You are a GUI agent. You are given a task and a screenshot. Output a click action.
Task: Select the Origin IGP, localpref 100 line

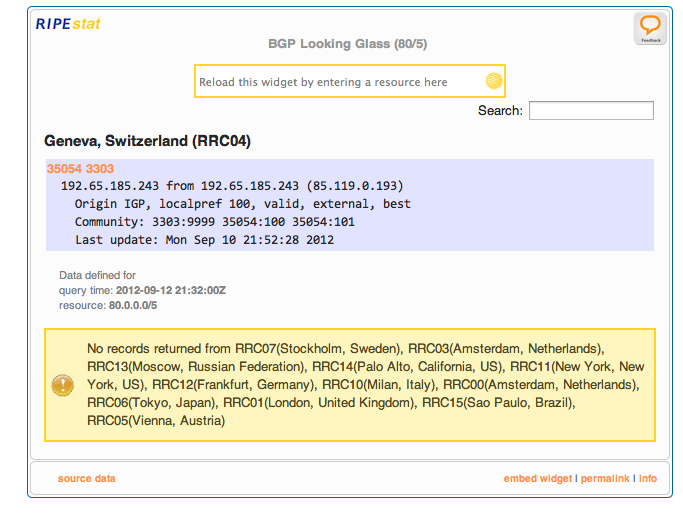242,204
